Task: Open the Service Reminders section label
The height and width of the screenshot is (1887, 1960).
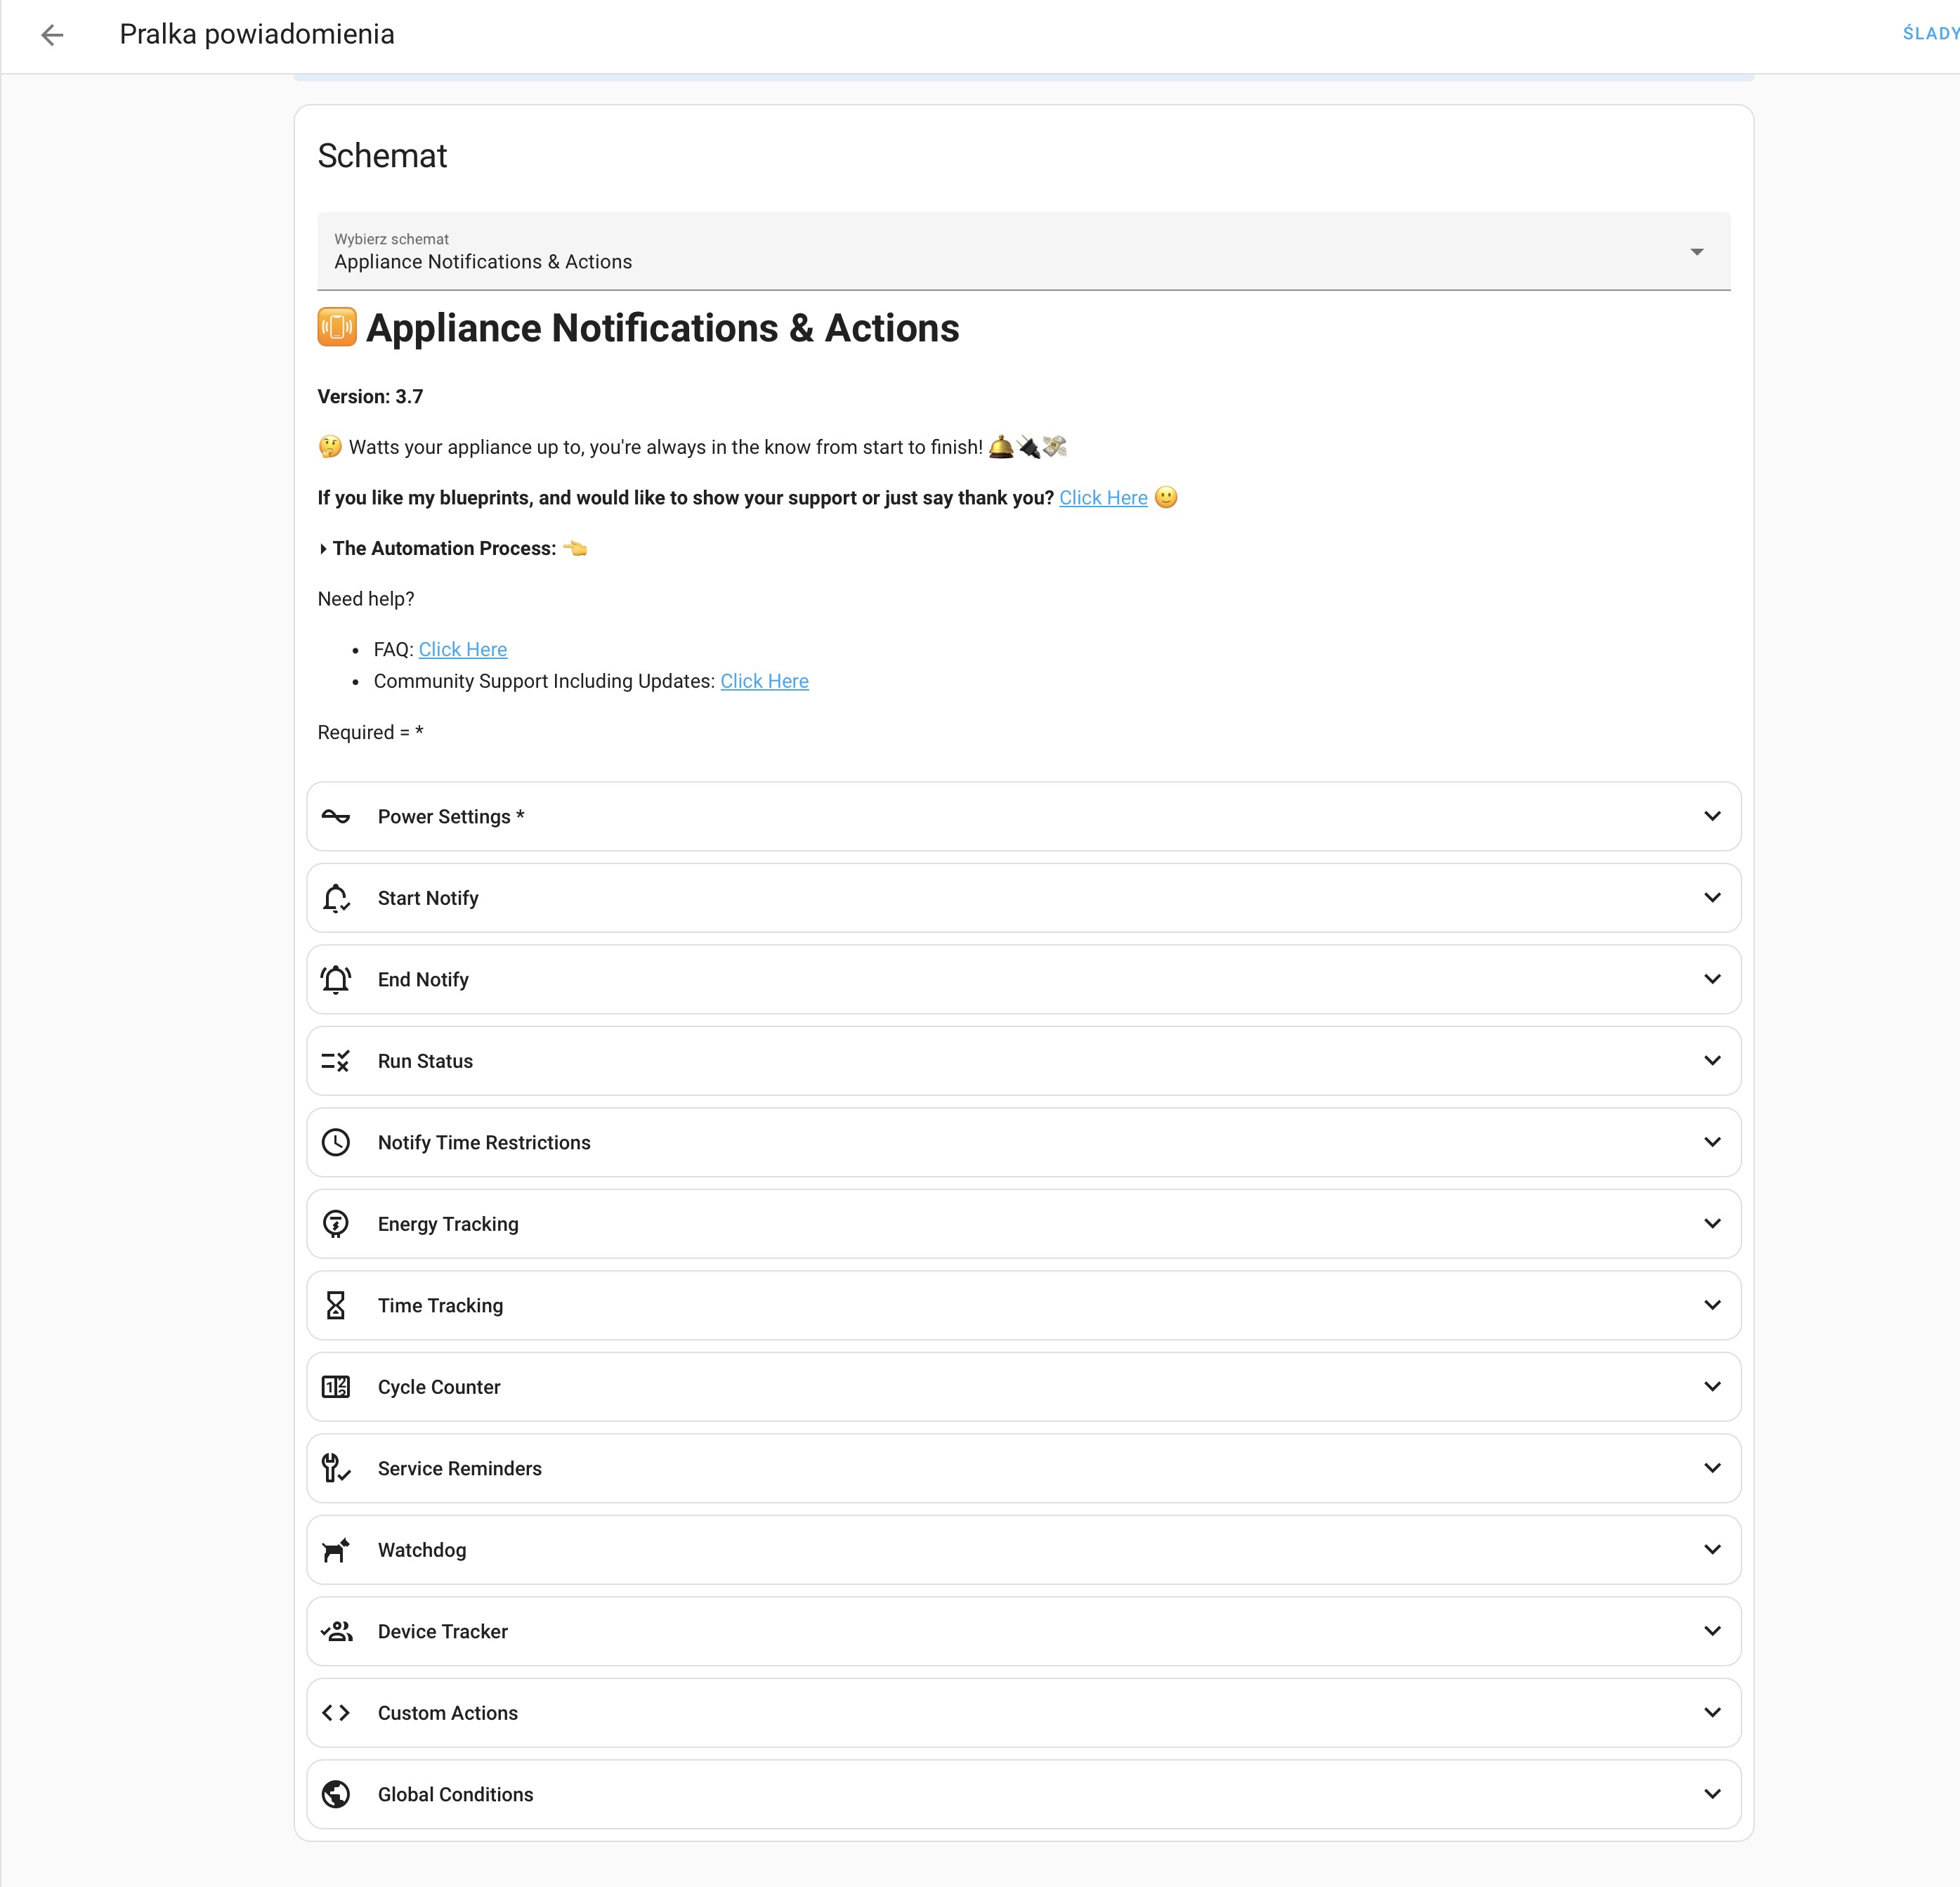Action: (460, 1469)
